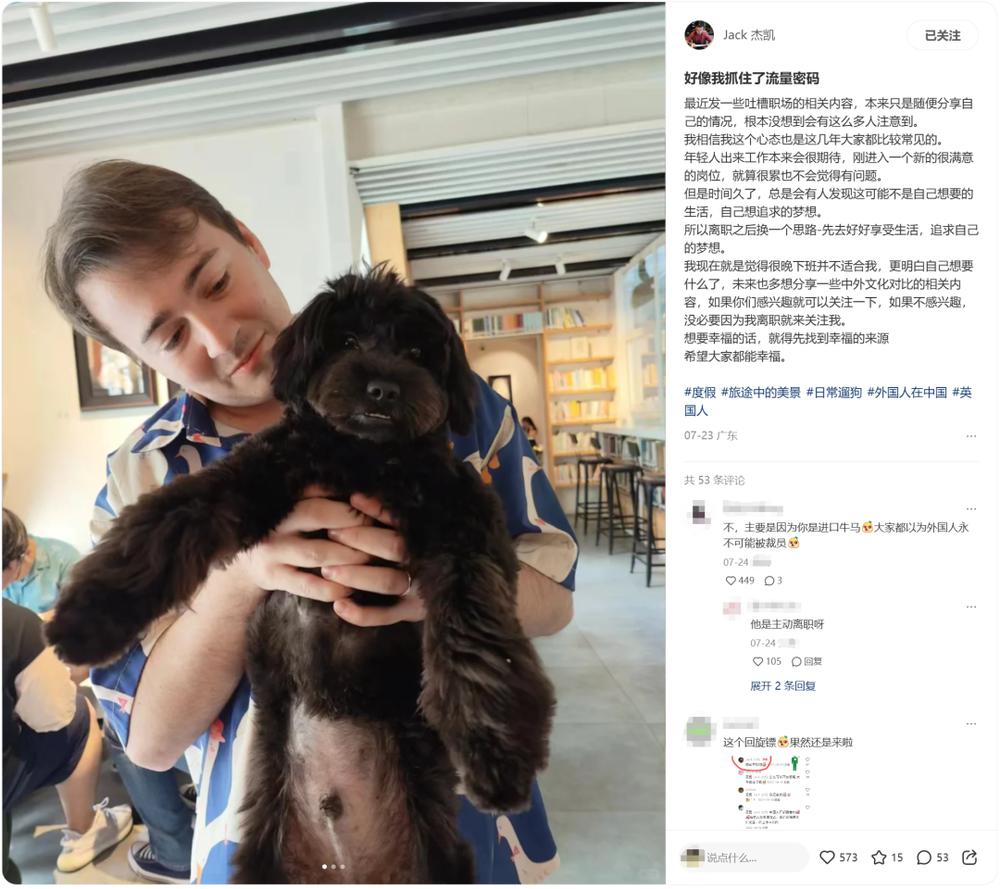The width and height of the screenshot is (1000, 889).
Task: Open the #日常遛狗 hashtag
Action: [834, 393]
